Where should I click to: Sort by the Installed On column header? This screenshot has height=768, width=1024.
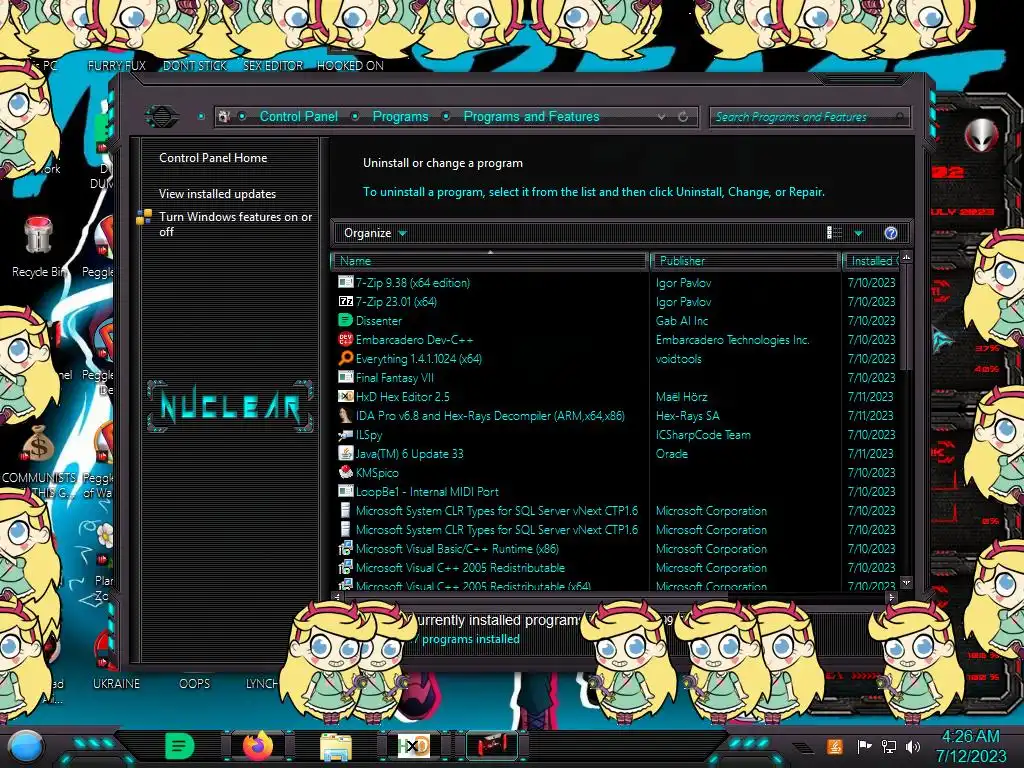(872, 261)
